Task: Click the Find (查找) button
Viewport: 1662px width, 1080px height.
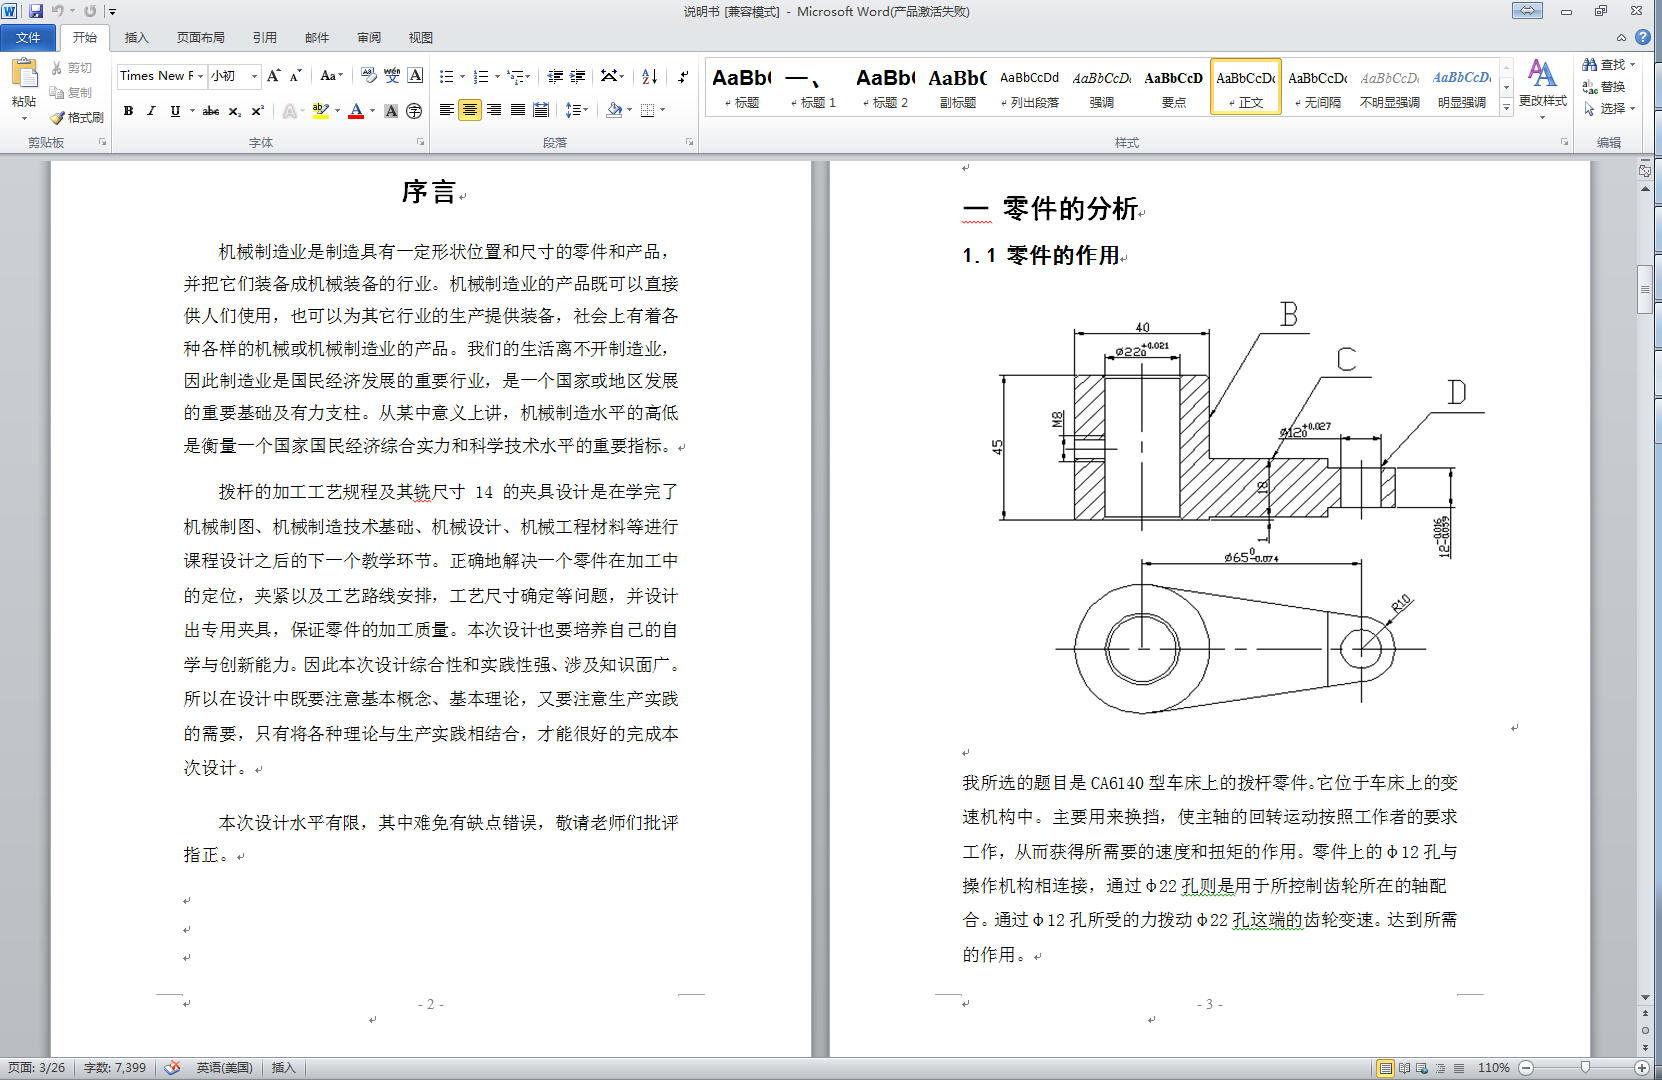Action: [x=1609, y=65]
